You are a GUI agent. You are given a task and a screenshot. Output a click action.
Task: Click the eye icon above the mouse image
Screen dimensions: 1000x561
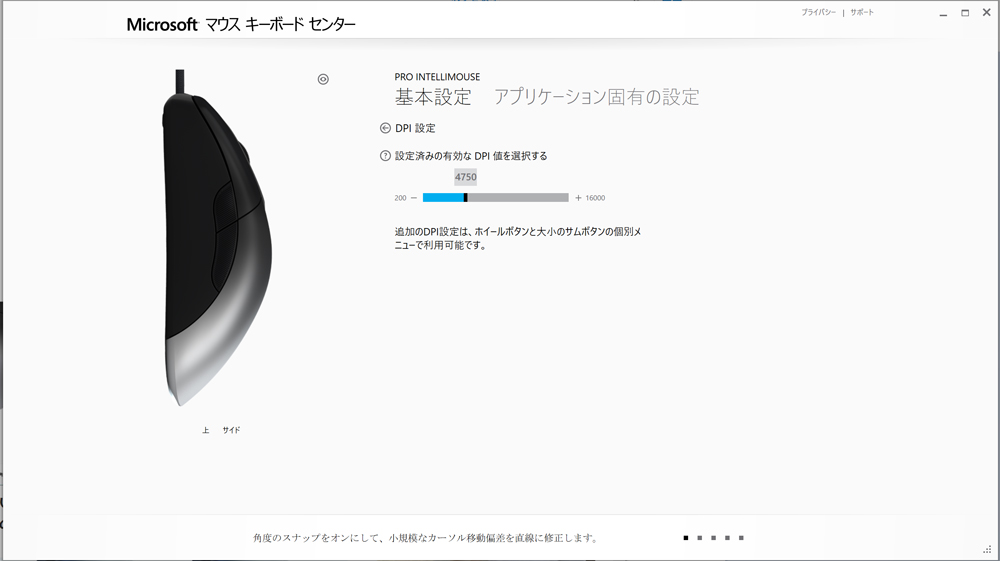coord(323,80)
